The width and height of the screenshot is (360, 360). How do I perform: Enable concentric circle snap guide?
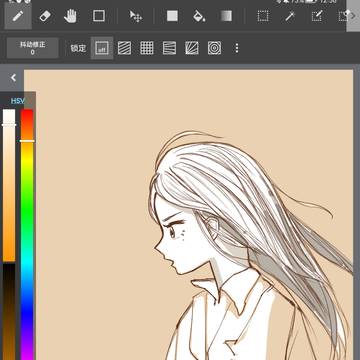[214, 48]
